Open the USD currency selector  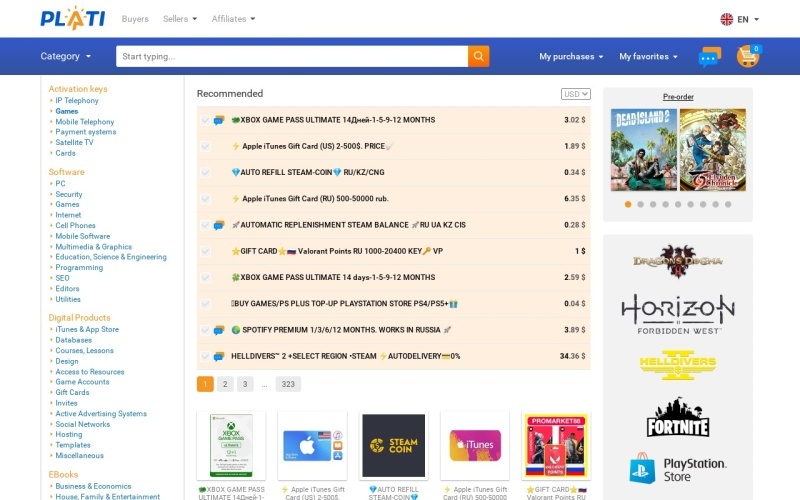[x=576, y=94]
